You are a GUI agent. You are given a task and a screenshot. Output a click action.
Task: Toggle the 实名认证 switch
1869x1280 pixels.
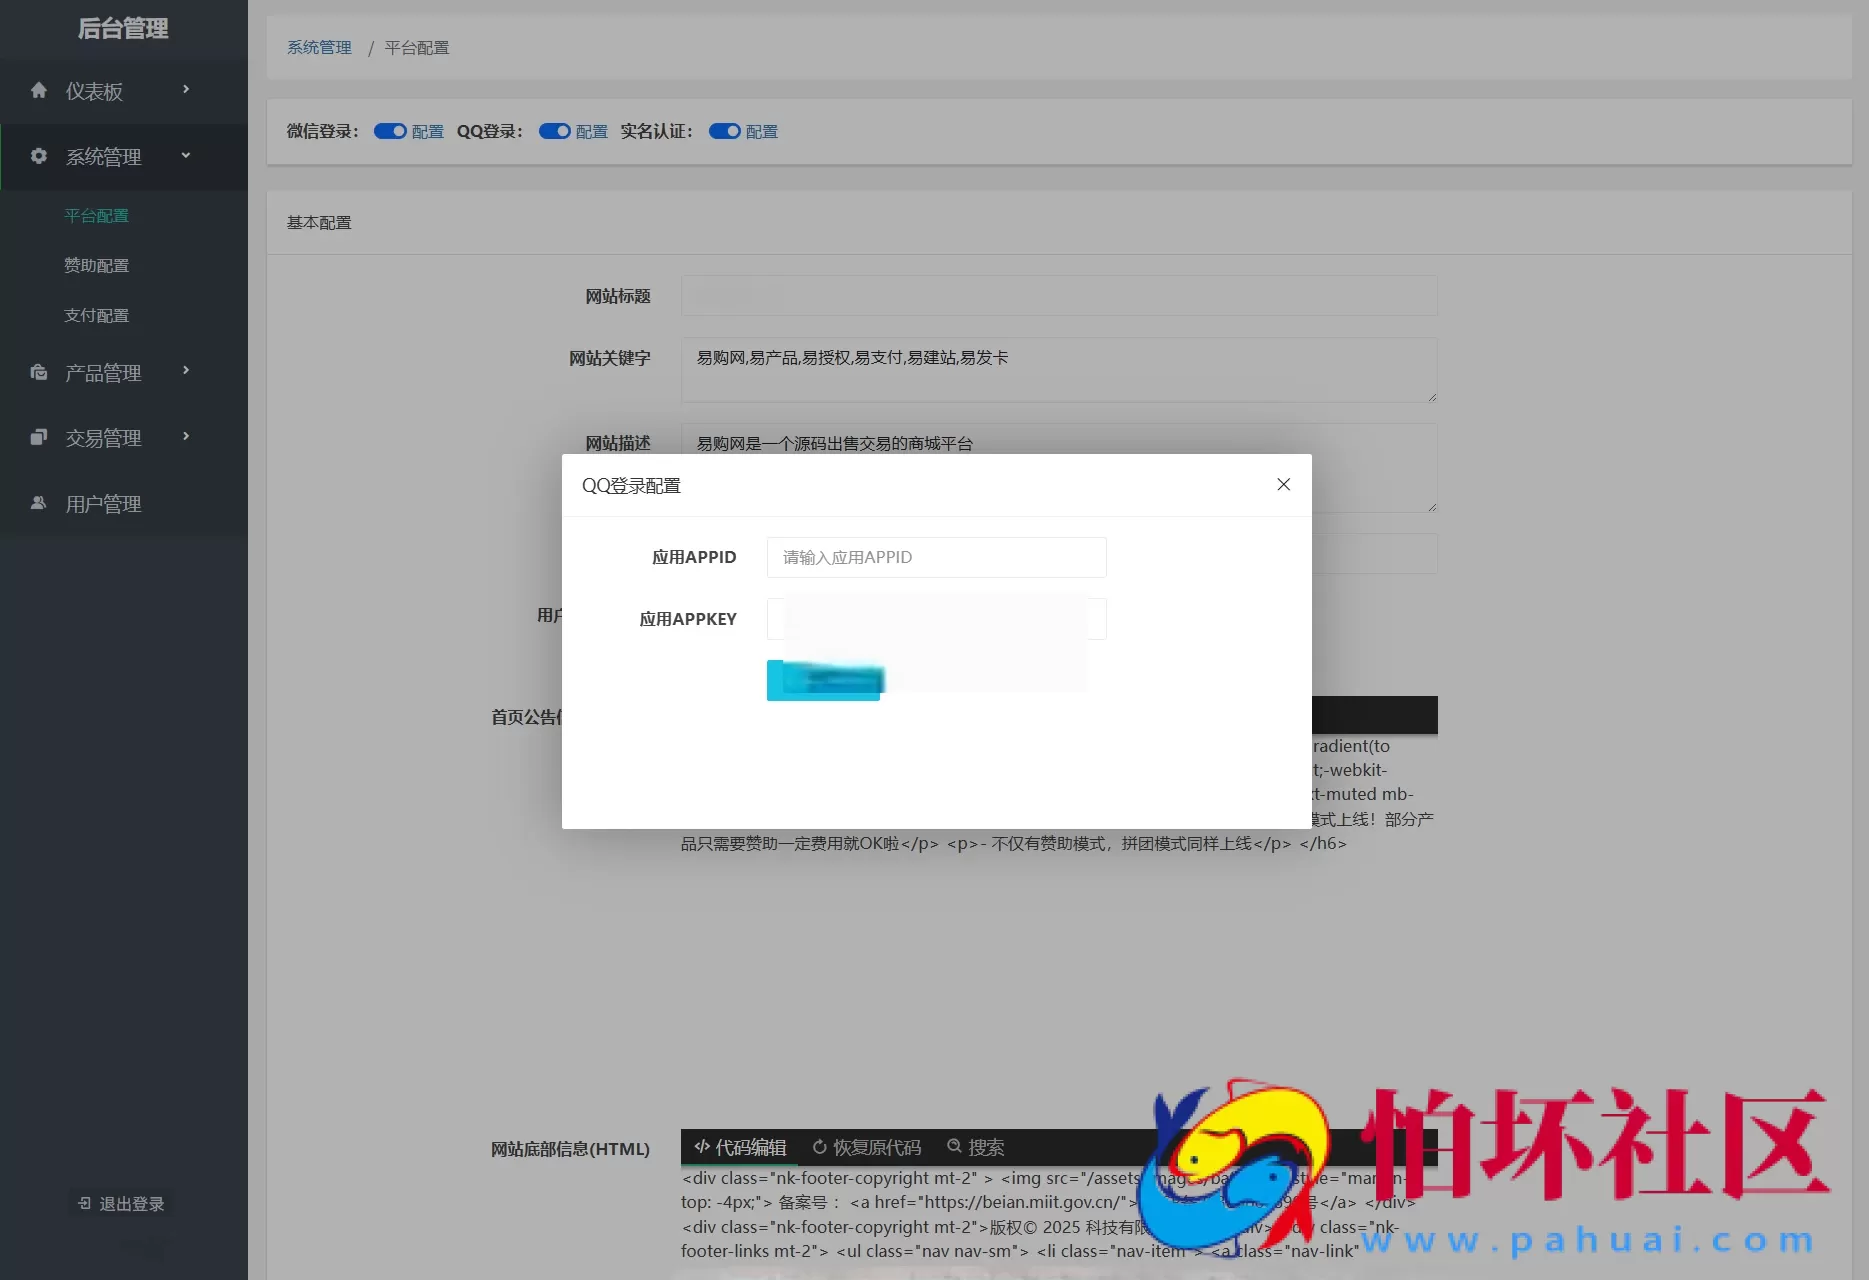pos(724,131)
